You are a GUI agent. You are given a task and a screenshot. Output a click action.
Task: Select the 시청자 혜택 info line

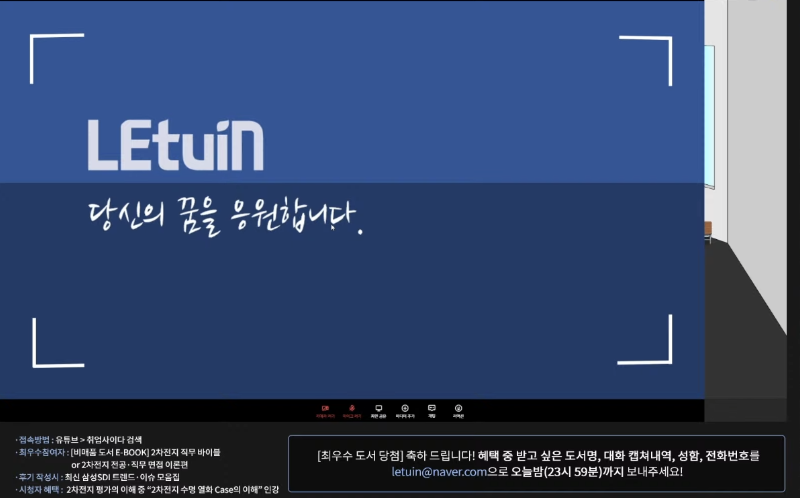[x=150, y=489]
